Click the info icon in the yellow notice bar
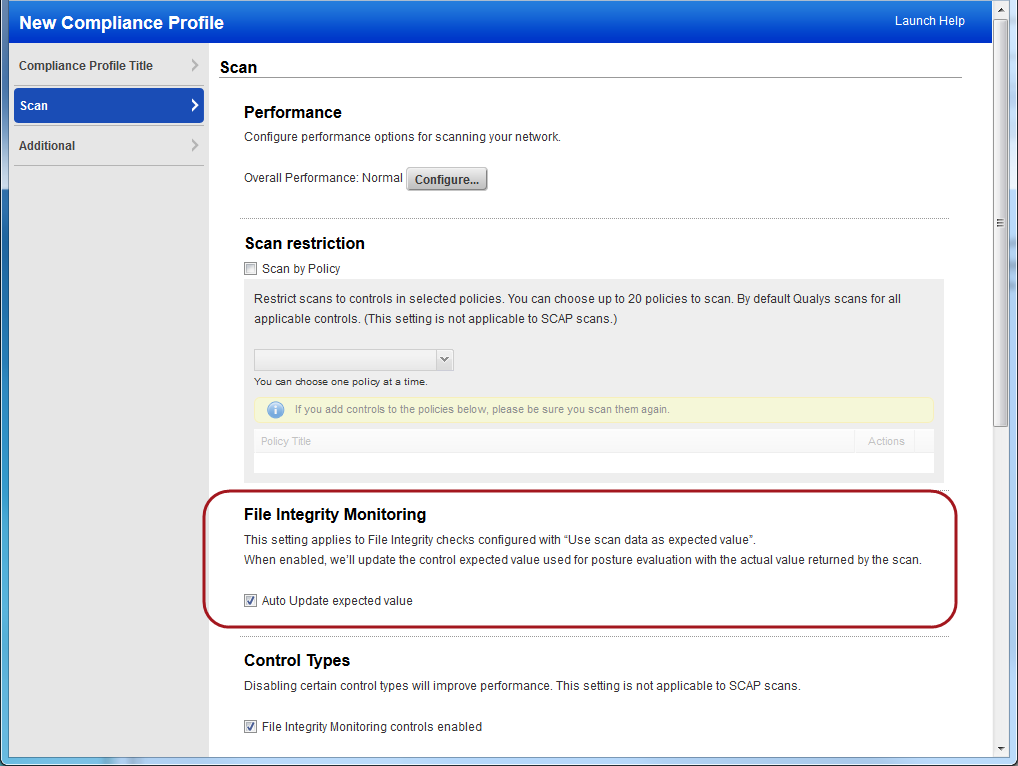 [x=275, y=410]
